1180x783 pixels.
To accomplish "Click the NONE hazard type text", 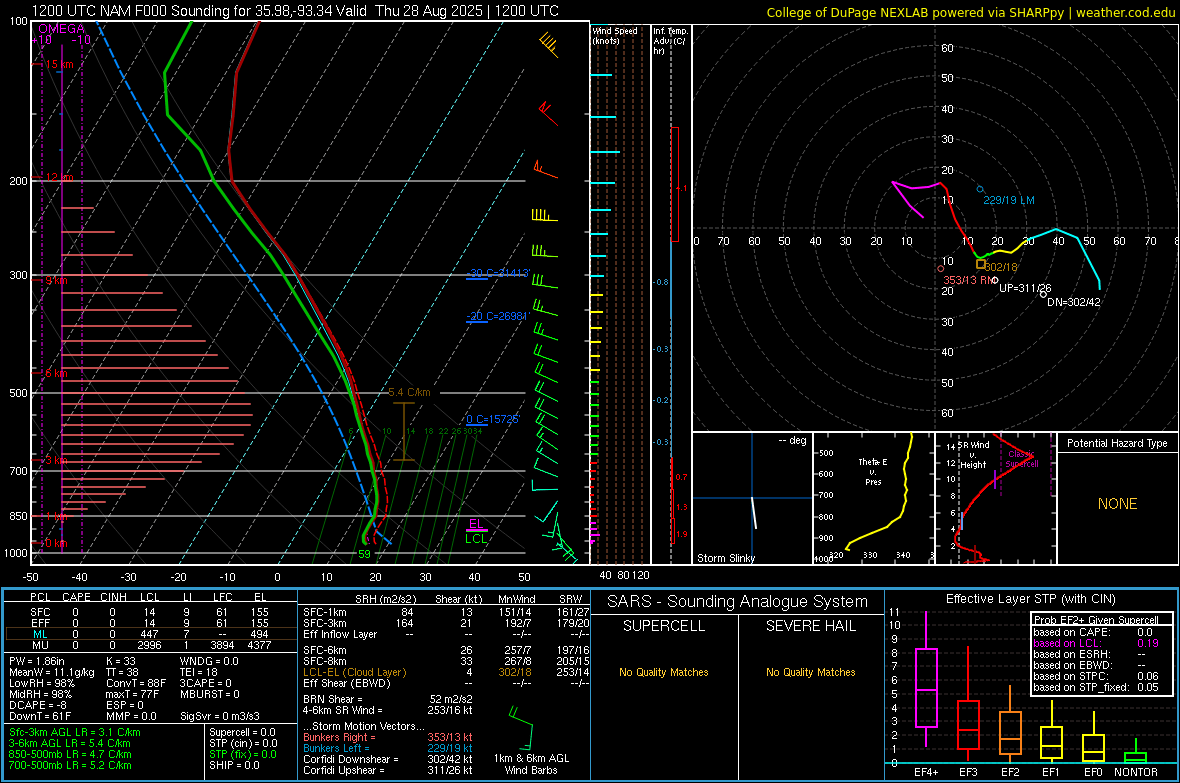I will [1117, 504].
